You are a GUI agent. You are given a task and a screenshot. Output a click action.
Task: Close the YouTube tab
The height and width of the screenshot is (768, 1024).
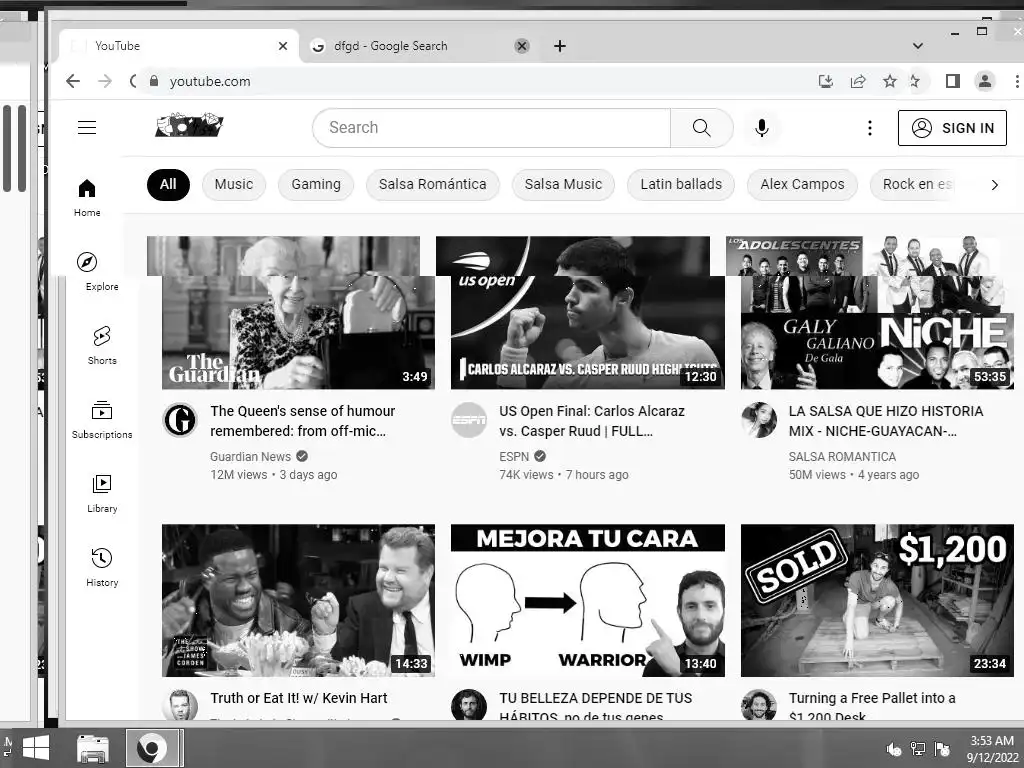pyautogui.click(x=283, y=46)
